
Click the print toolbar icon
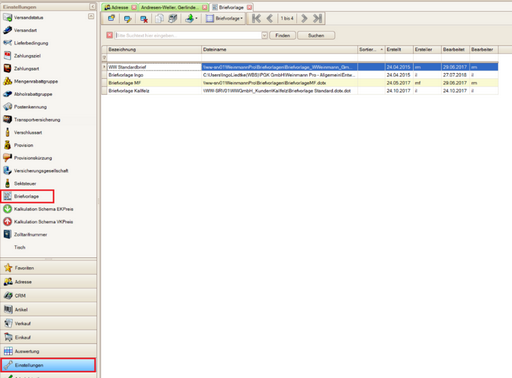coord(173,19)
